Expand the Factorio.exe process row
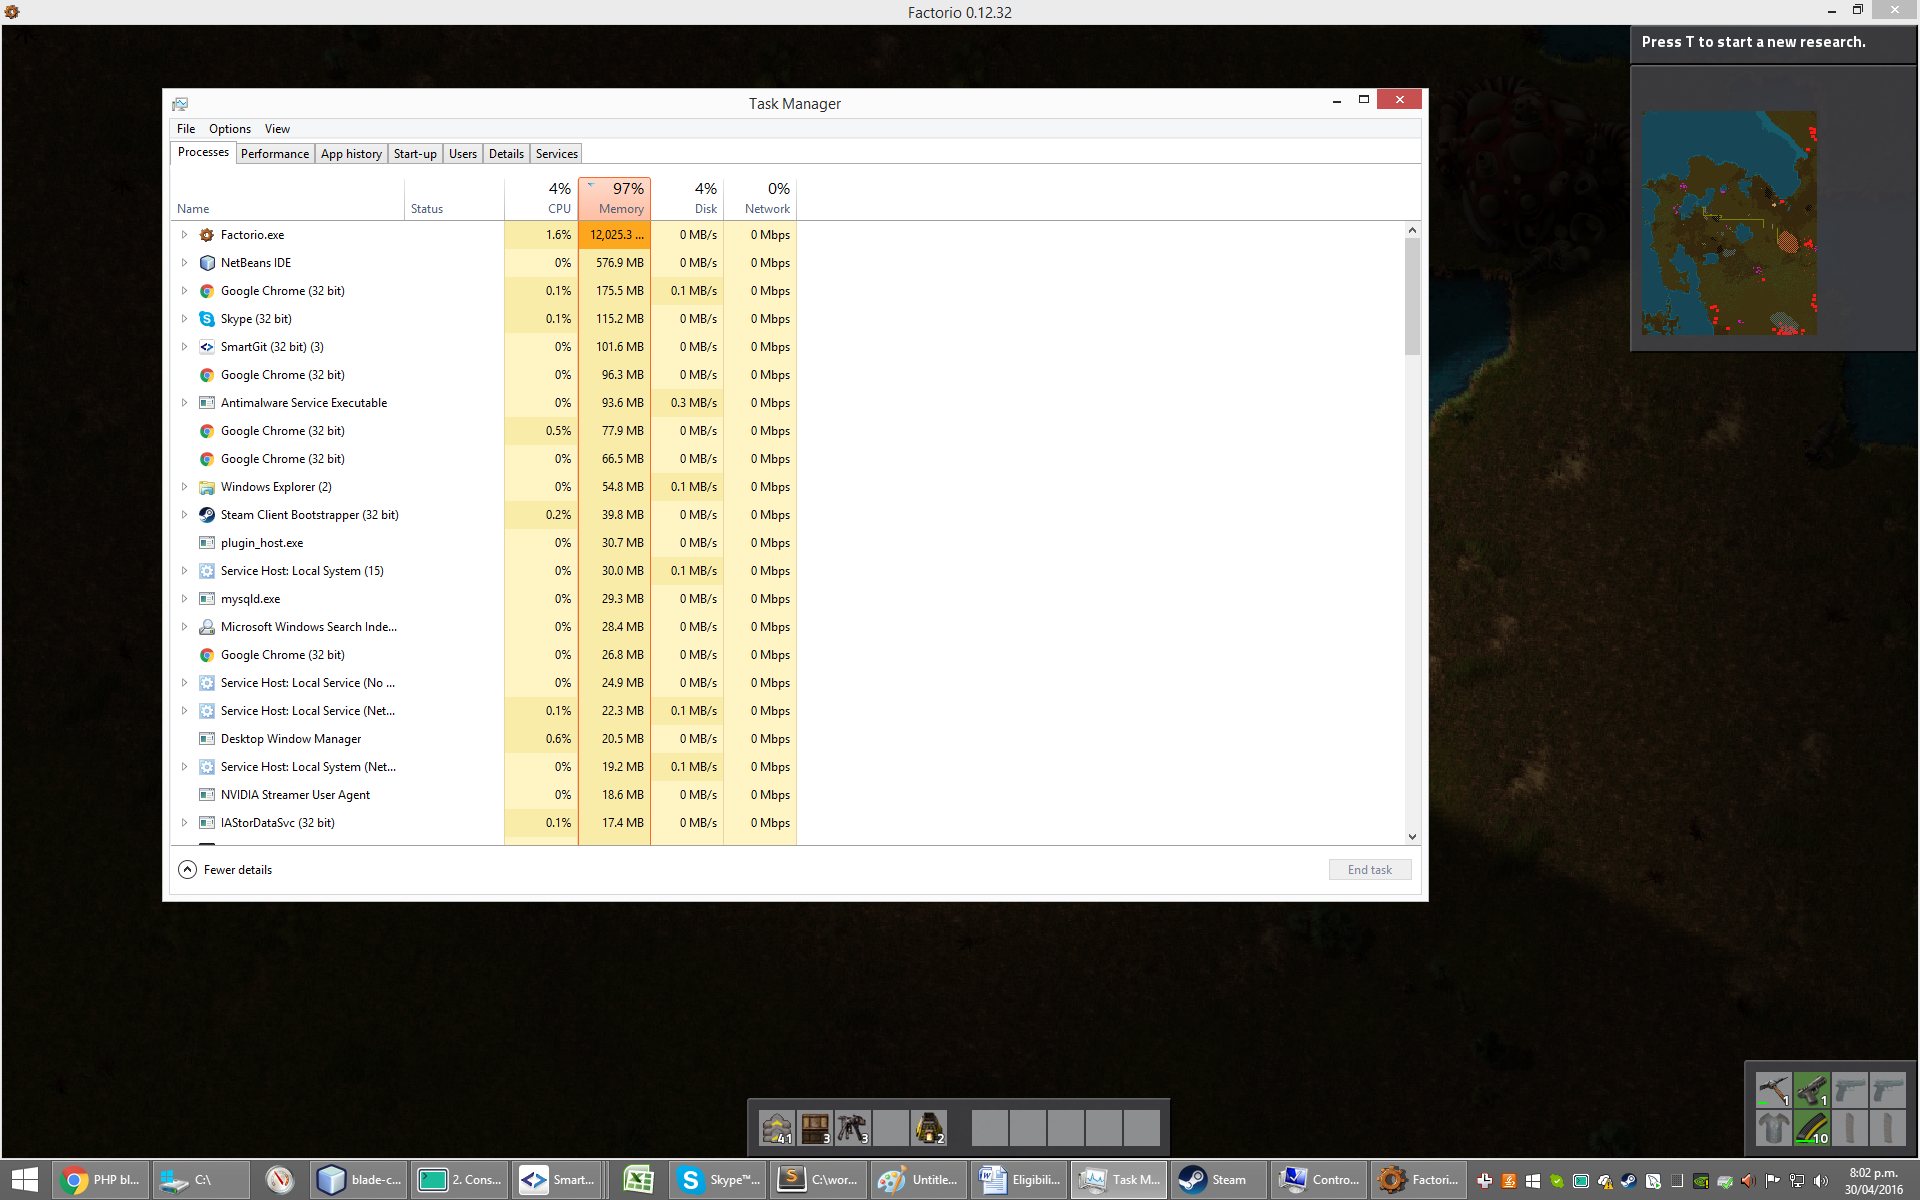 coord(184,235)
